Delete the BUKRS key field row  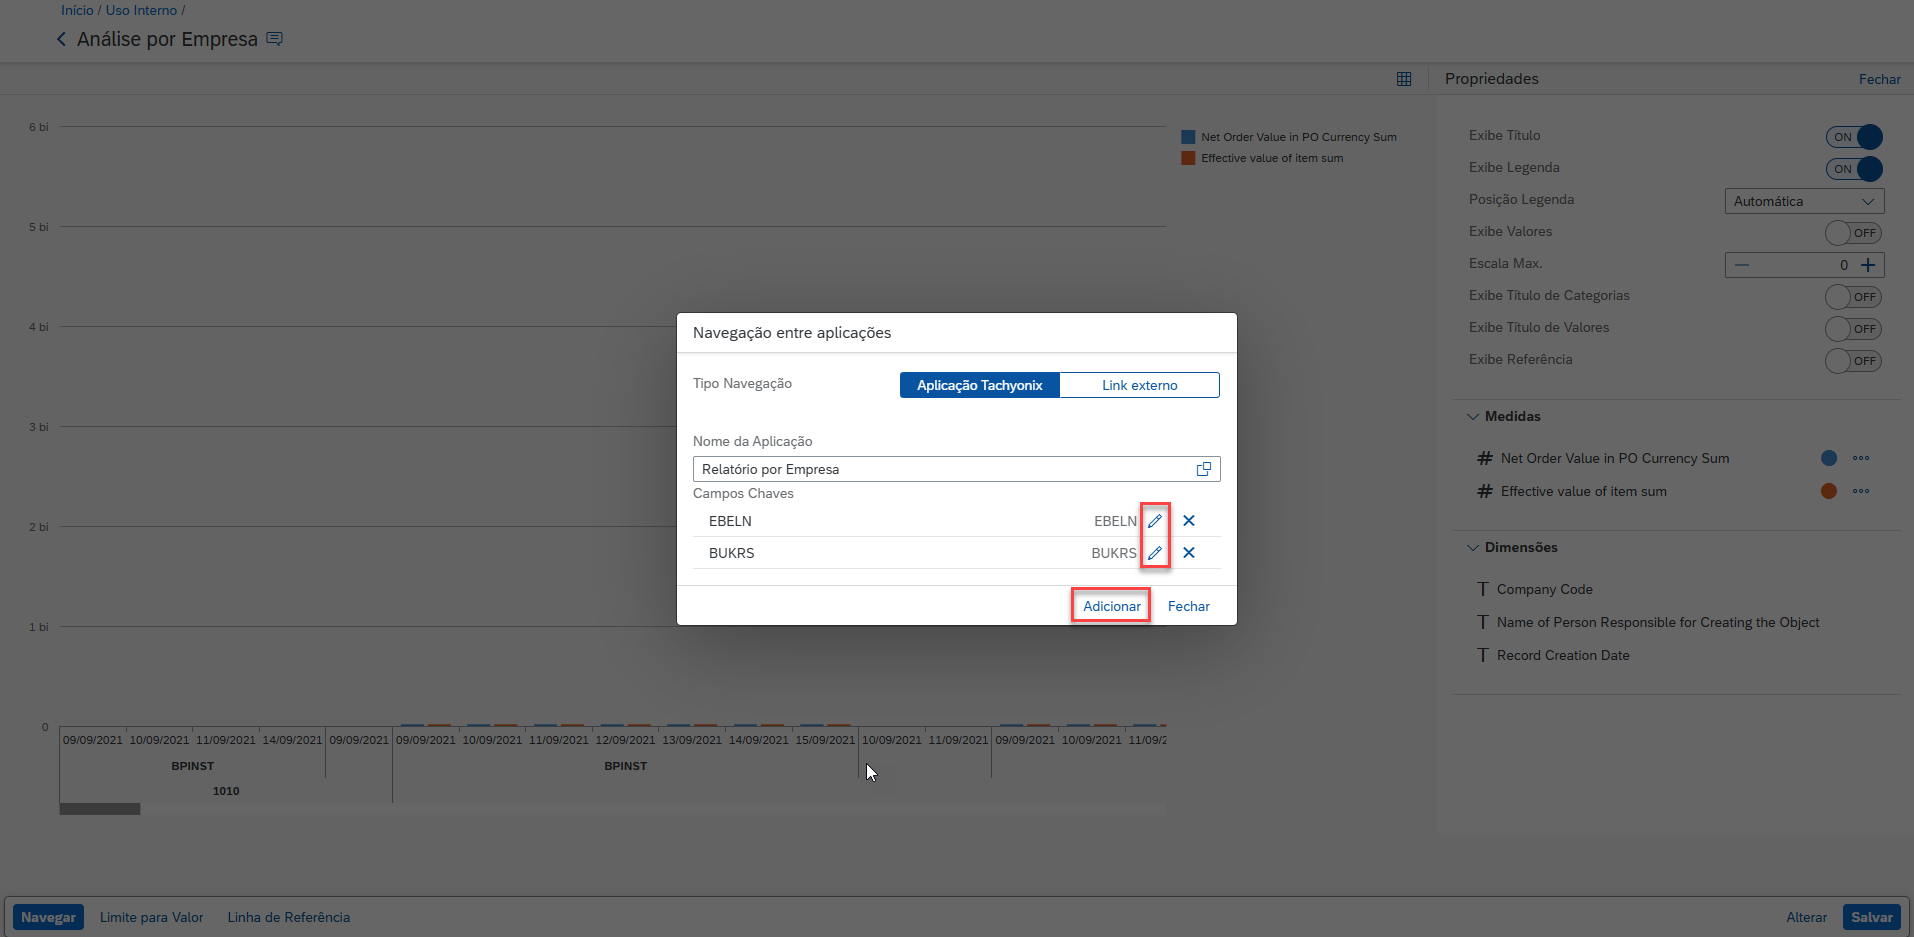click(x=1189, y=553)
